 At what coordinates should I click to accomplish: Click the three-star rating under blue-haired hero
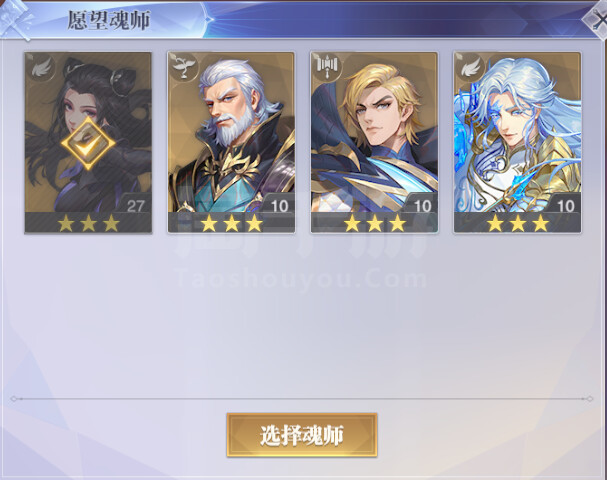(x=518, y=223)
